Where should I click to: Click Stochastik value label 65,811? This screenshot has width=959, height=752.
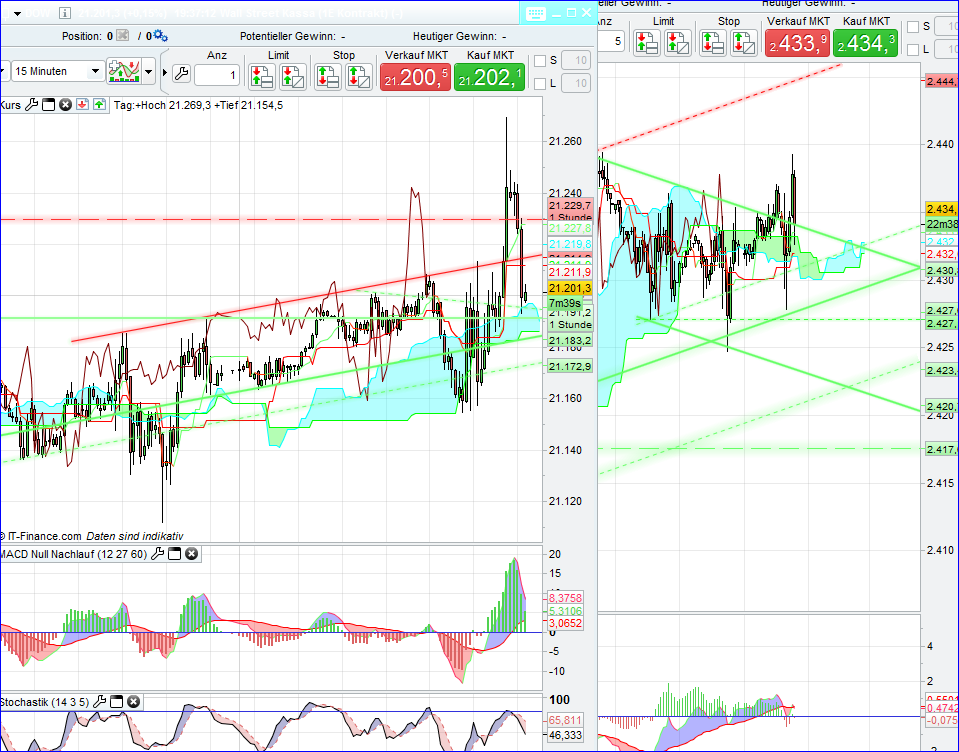565,720
